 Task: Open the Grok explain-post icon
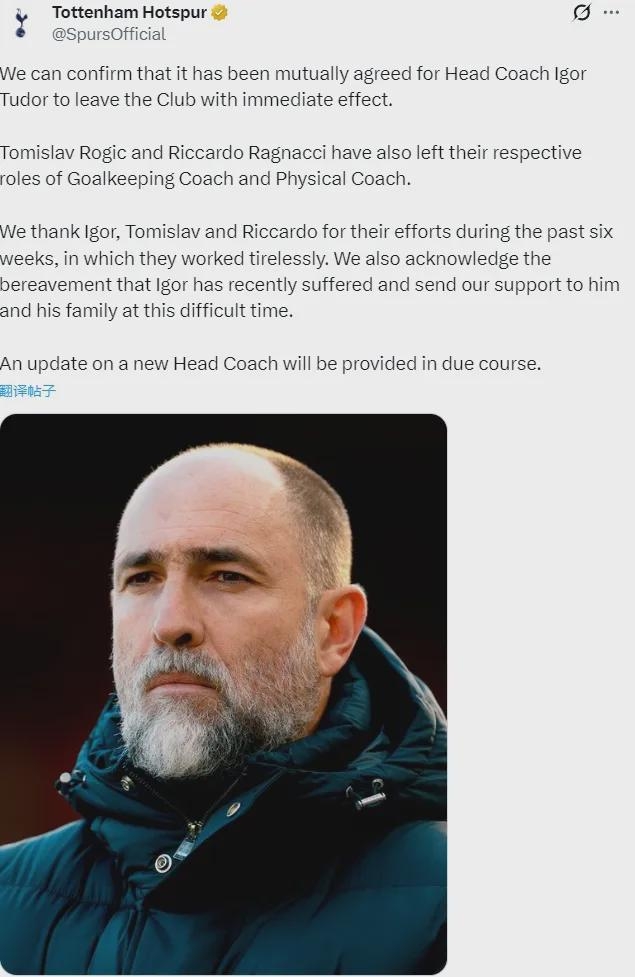pyautogui.click(x=581, y=12)
